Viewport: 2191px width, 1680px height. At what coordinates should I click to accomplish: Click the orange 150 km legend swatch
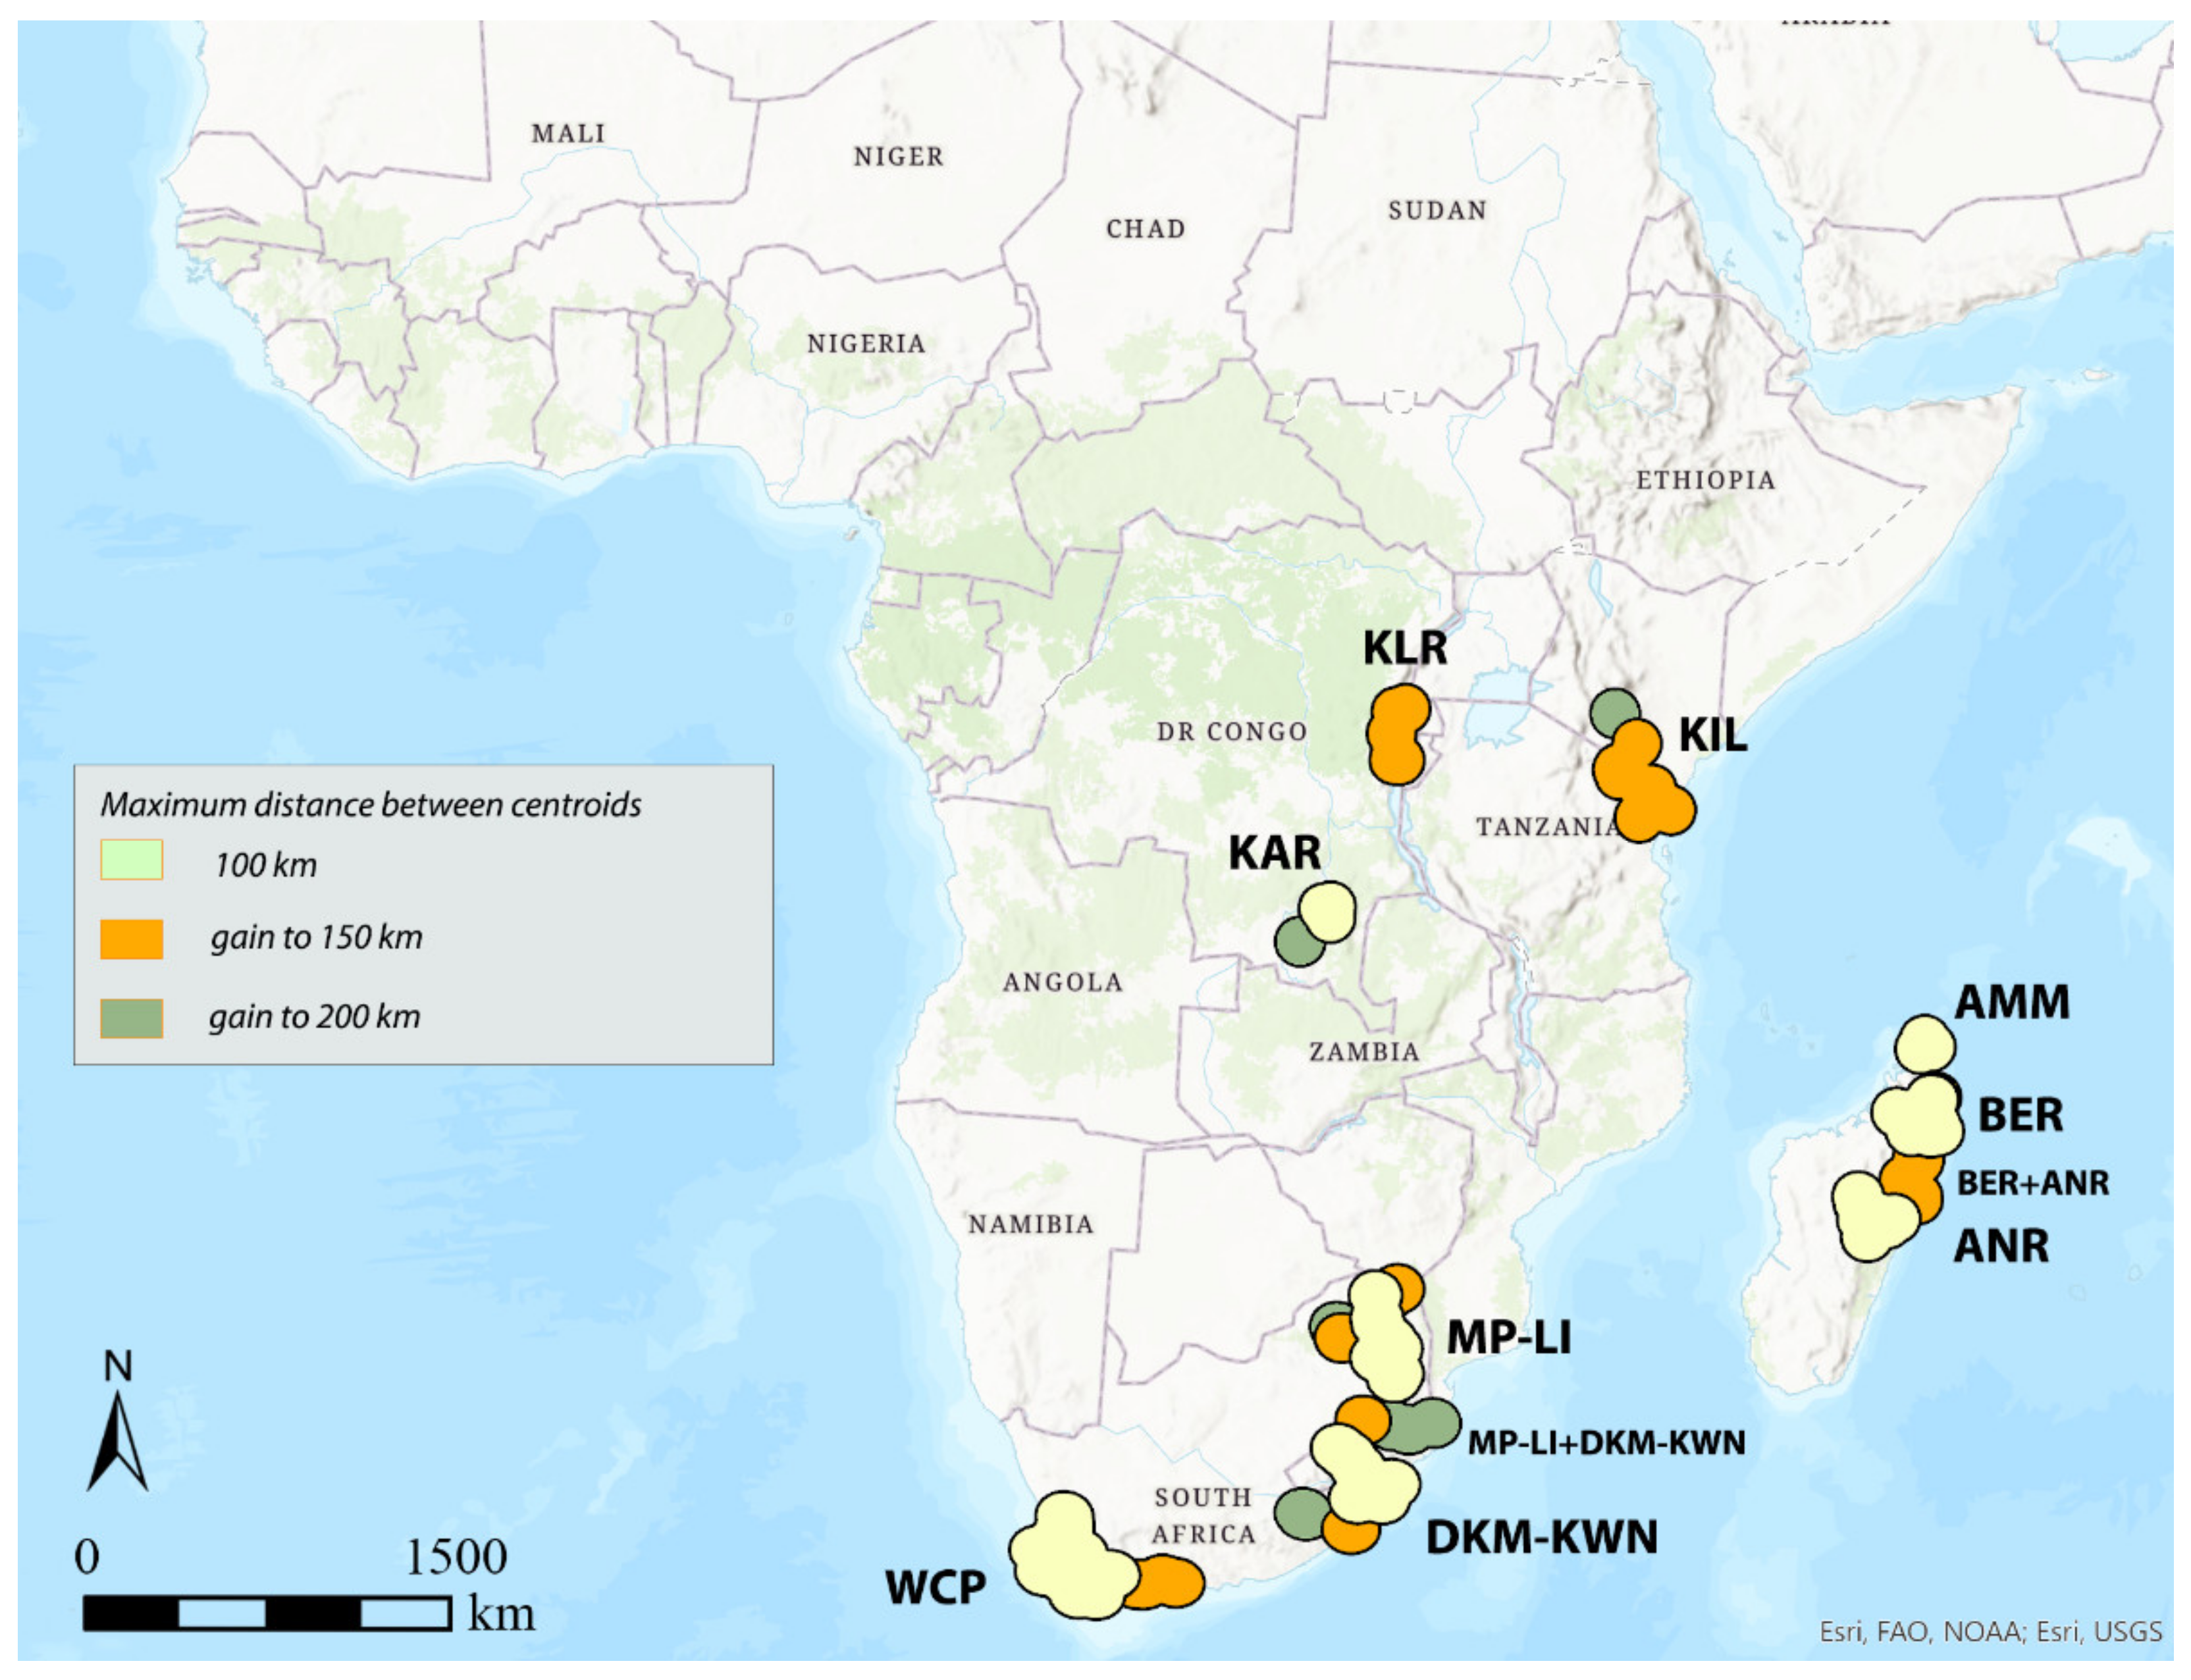point(131,939)
